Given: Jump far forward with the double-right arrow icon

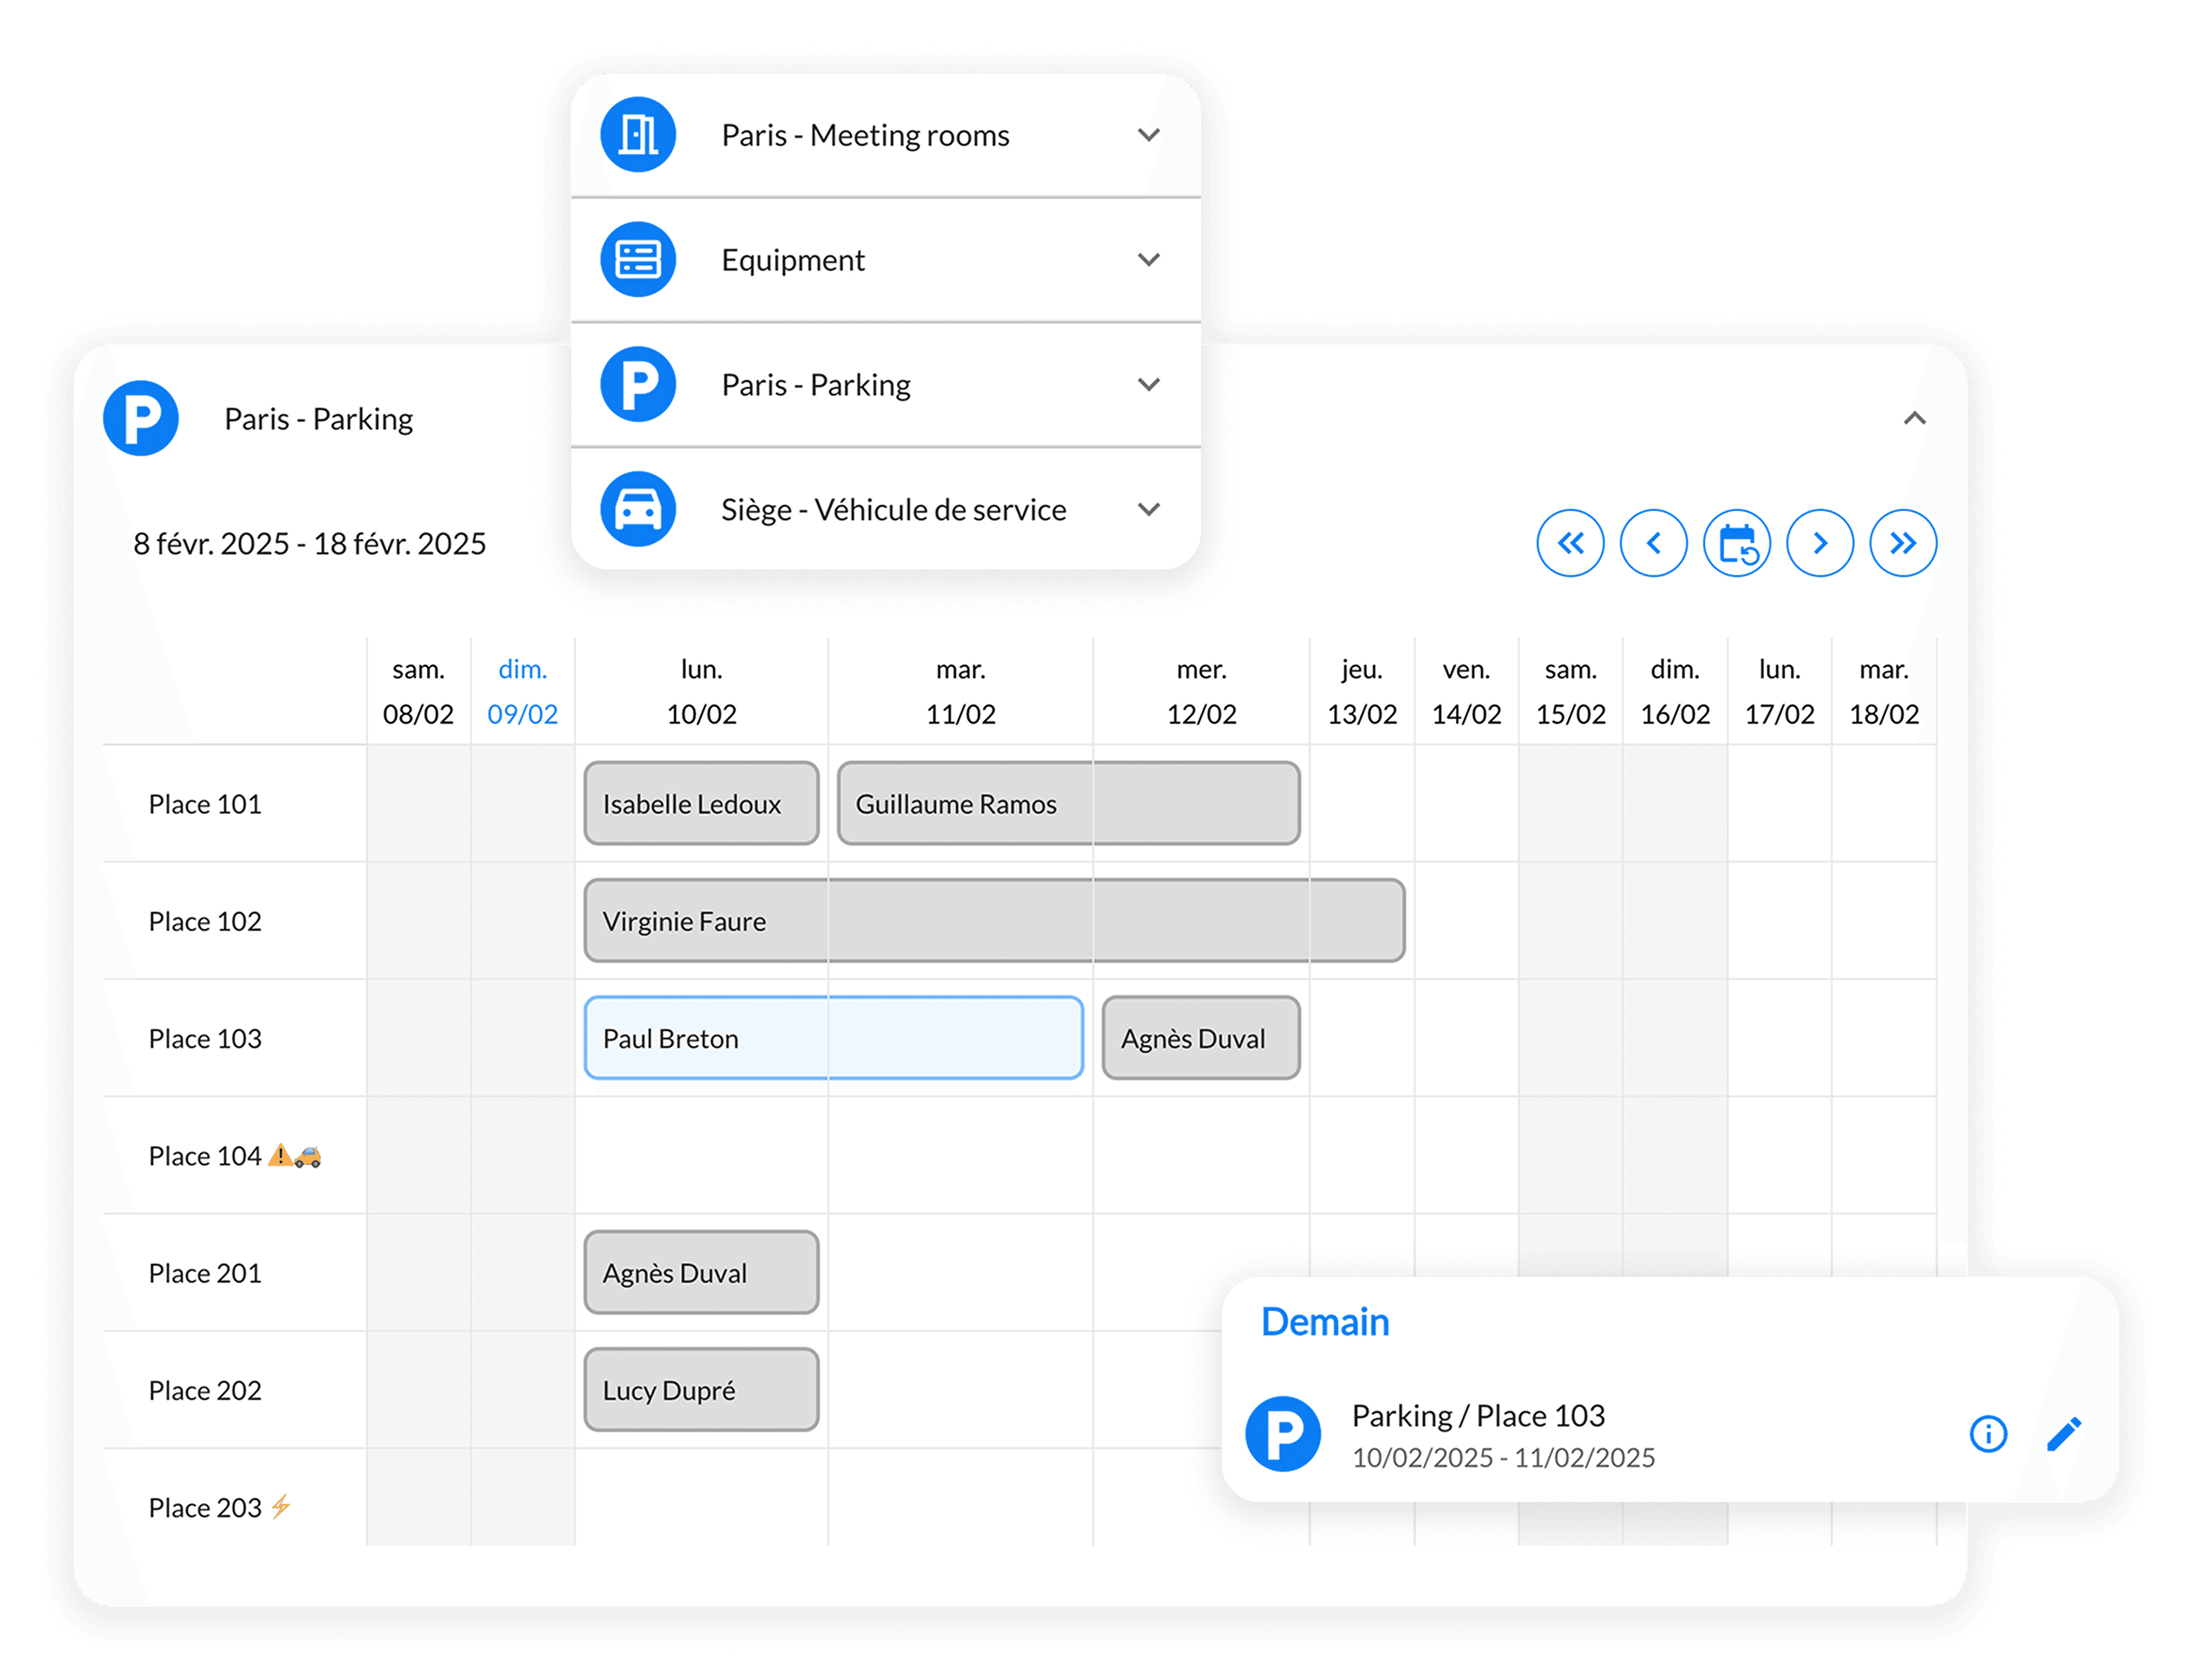Looking at the screenshot, I should [x=1903, y=543].
